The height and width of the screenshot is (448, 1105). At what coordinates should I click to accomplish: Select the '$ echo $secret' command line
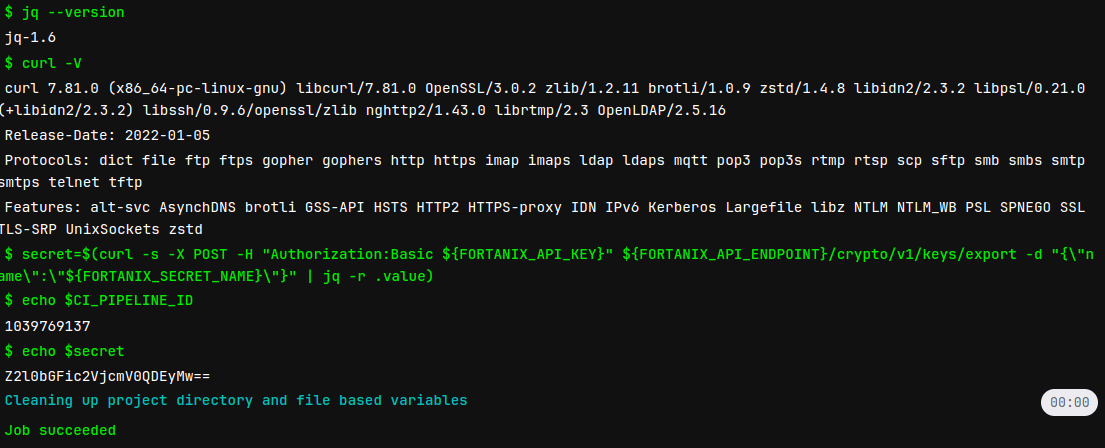pyautogui.click(x=64, y=351)
